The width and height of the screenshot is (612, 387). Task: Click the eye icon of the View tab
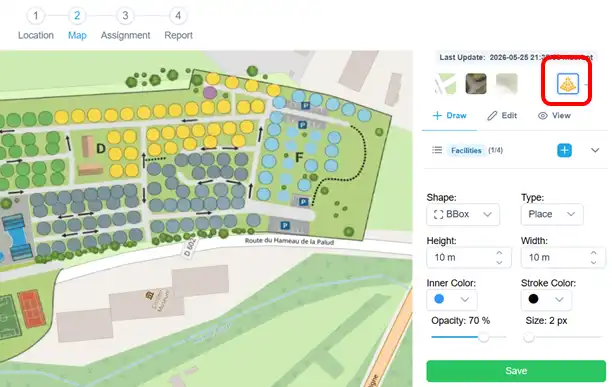[x=543, y=115]
